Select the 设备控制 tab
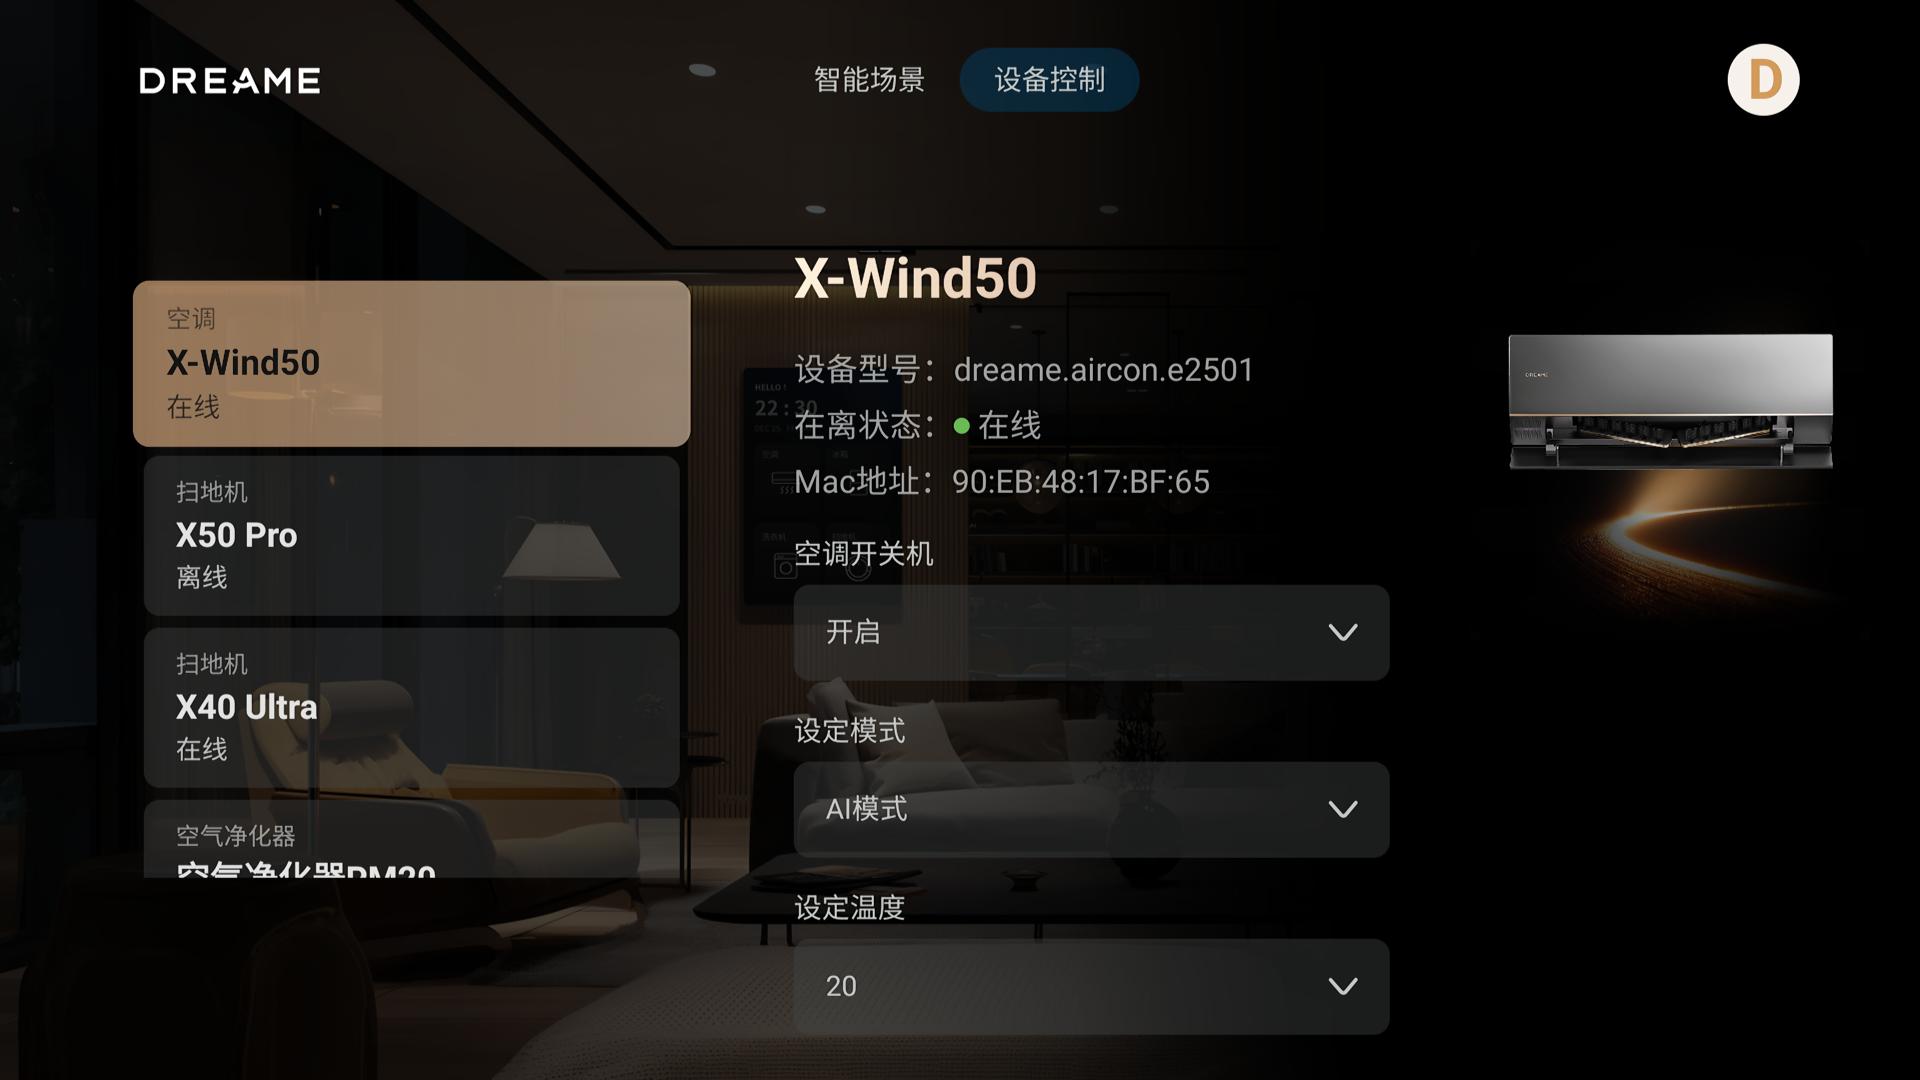The width and height of the screenshot is (1920, 1080). point(1049,80)
